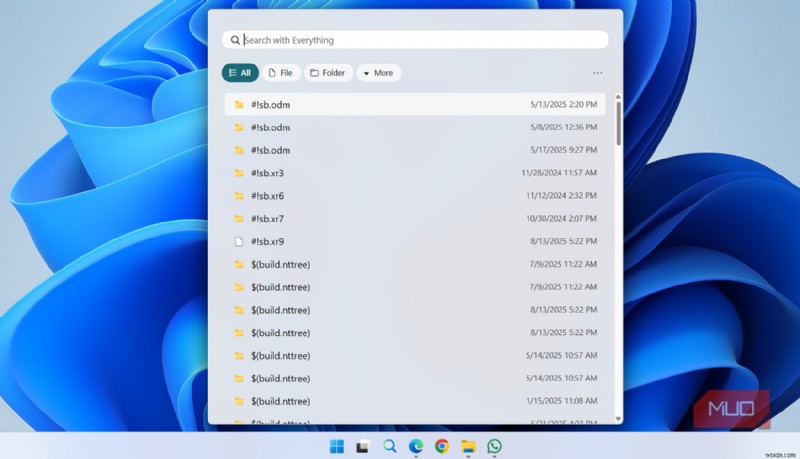Click the magnifier icon in the search bar
Viewport: 800px width, 459px height.
click(235, 40)
